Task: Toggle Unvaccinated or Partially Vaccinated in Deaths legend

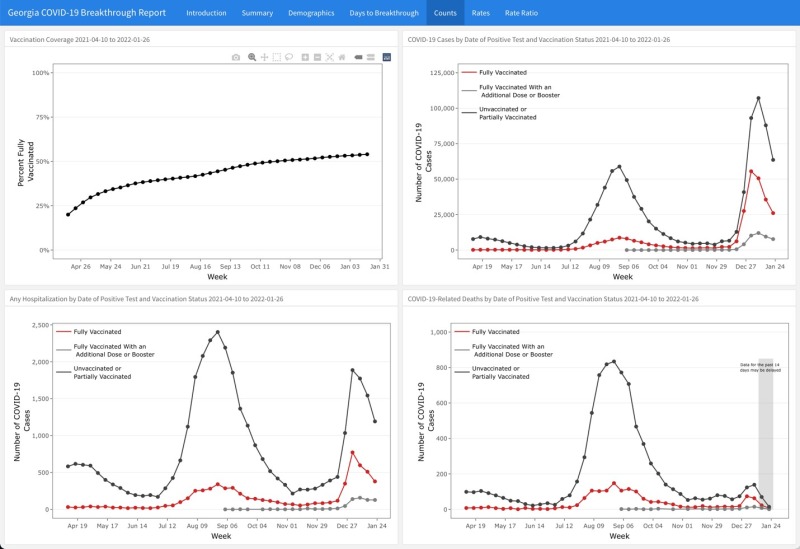Action: [492, 372]
